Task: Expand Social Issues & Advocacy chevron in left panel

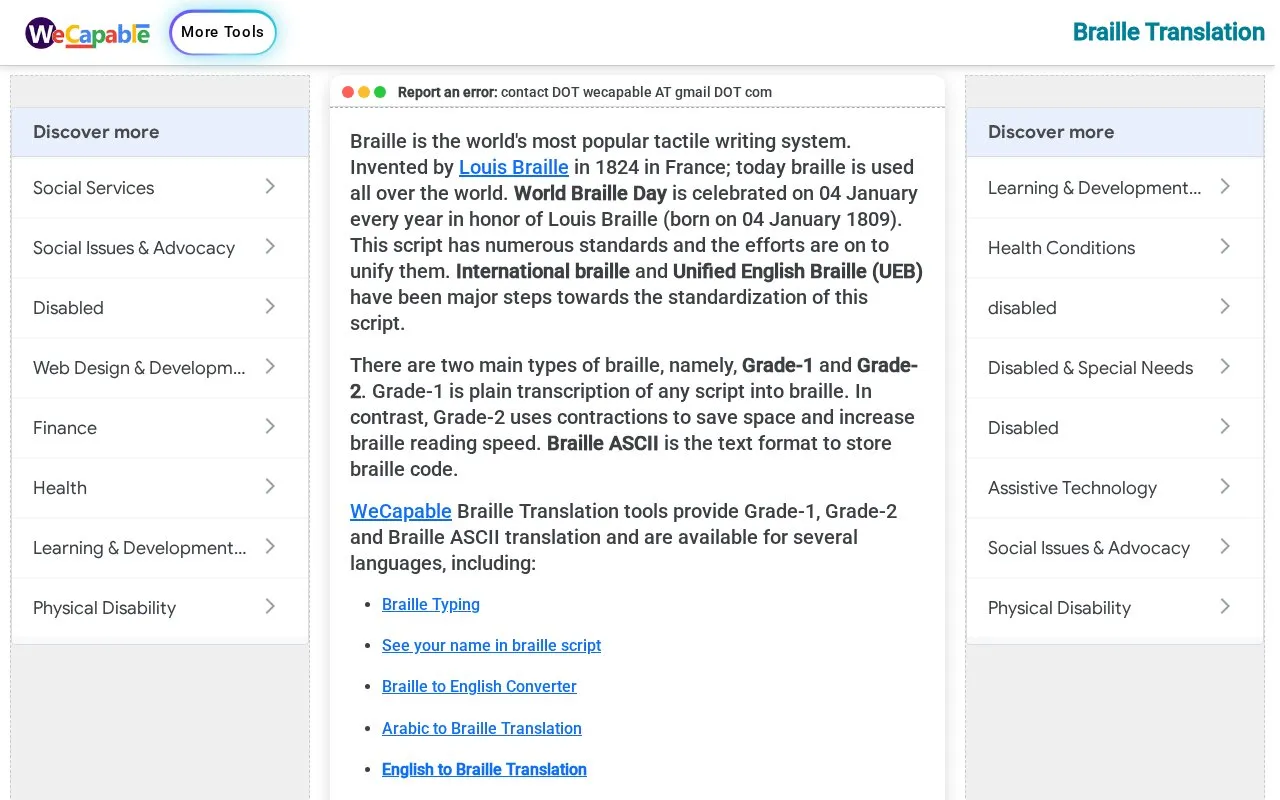Action: point(270,246)
